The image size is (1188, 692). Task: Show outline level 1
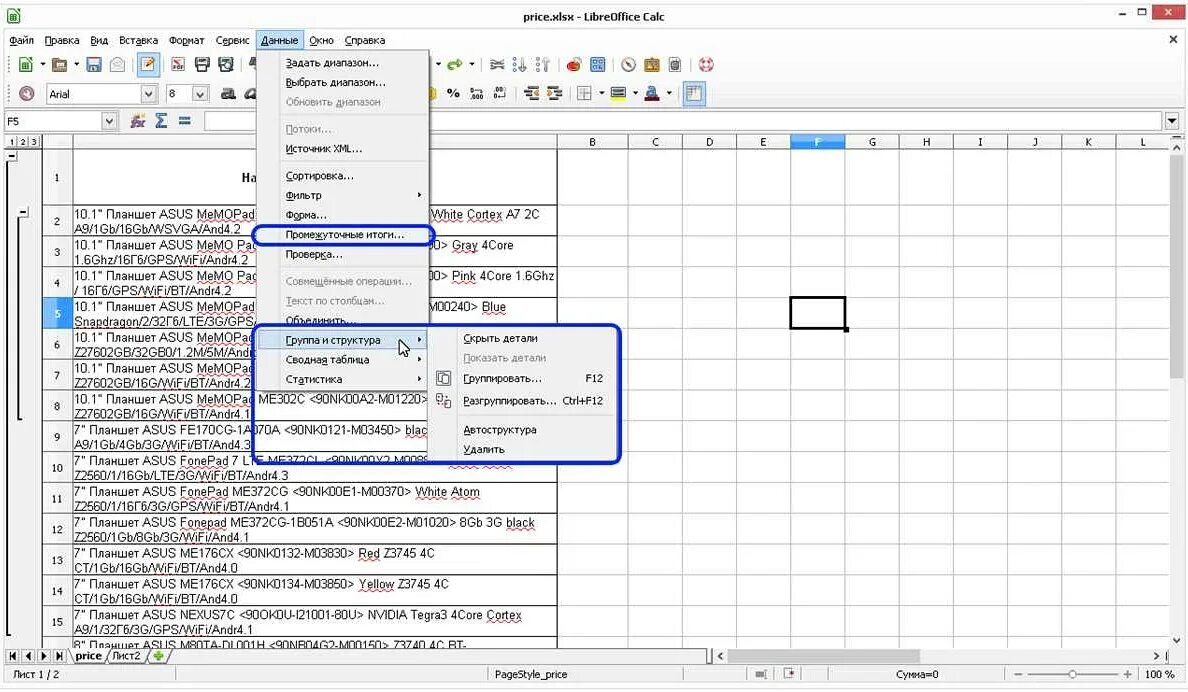12,142
